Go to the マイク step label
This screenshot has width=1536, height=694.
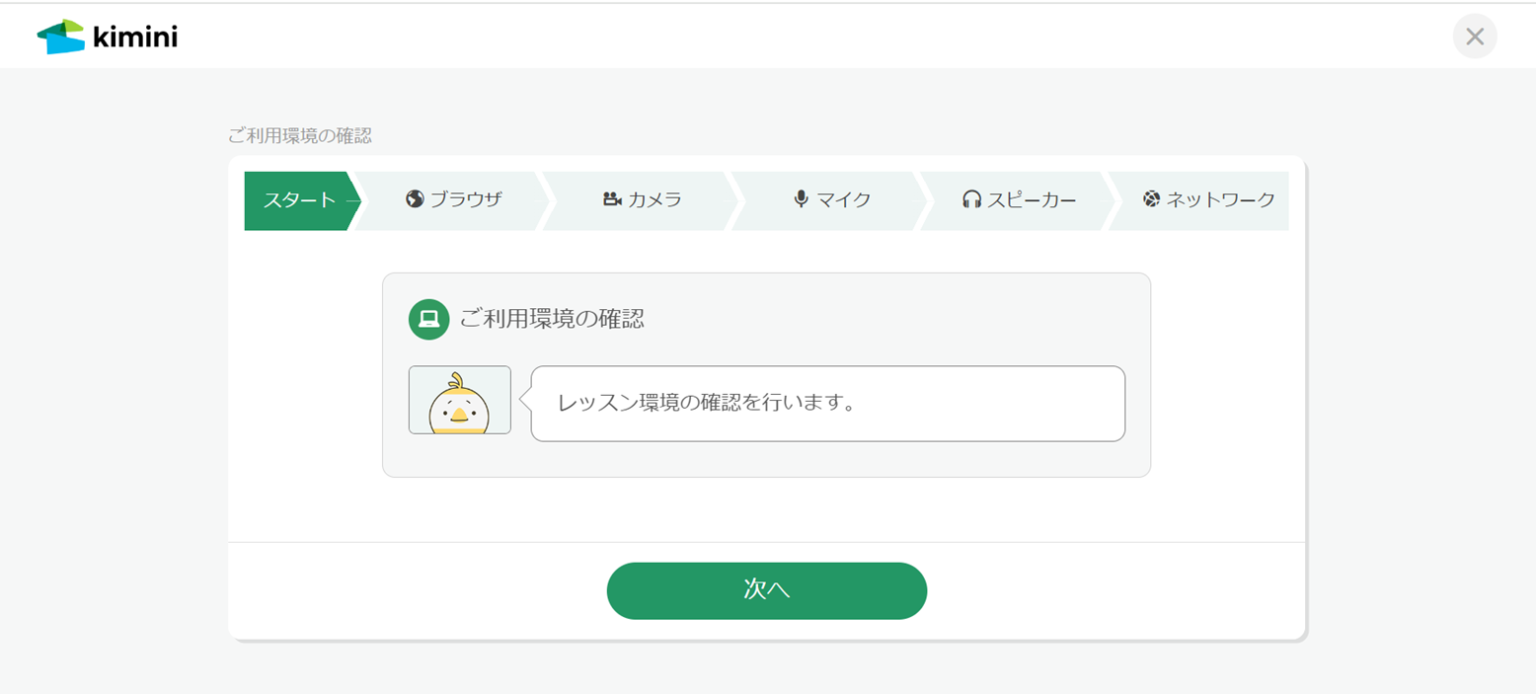point(844,200)
